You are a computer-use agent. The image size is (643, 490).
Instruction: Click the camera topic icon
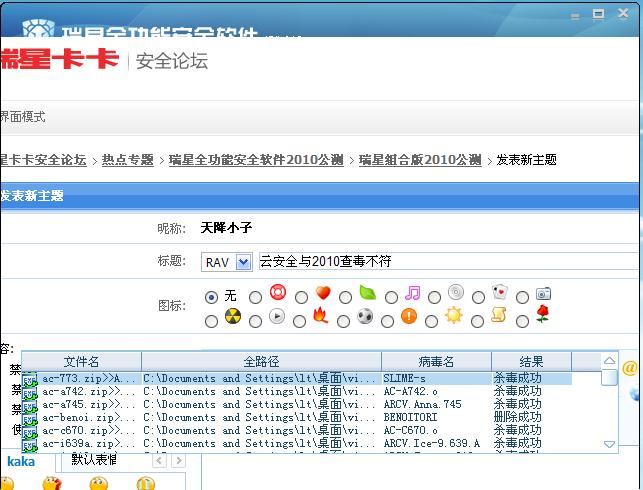click(543, 294)
